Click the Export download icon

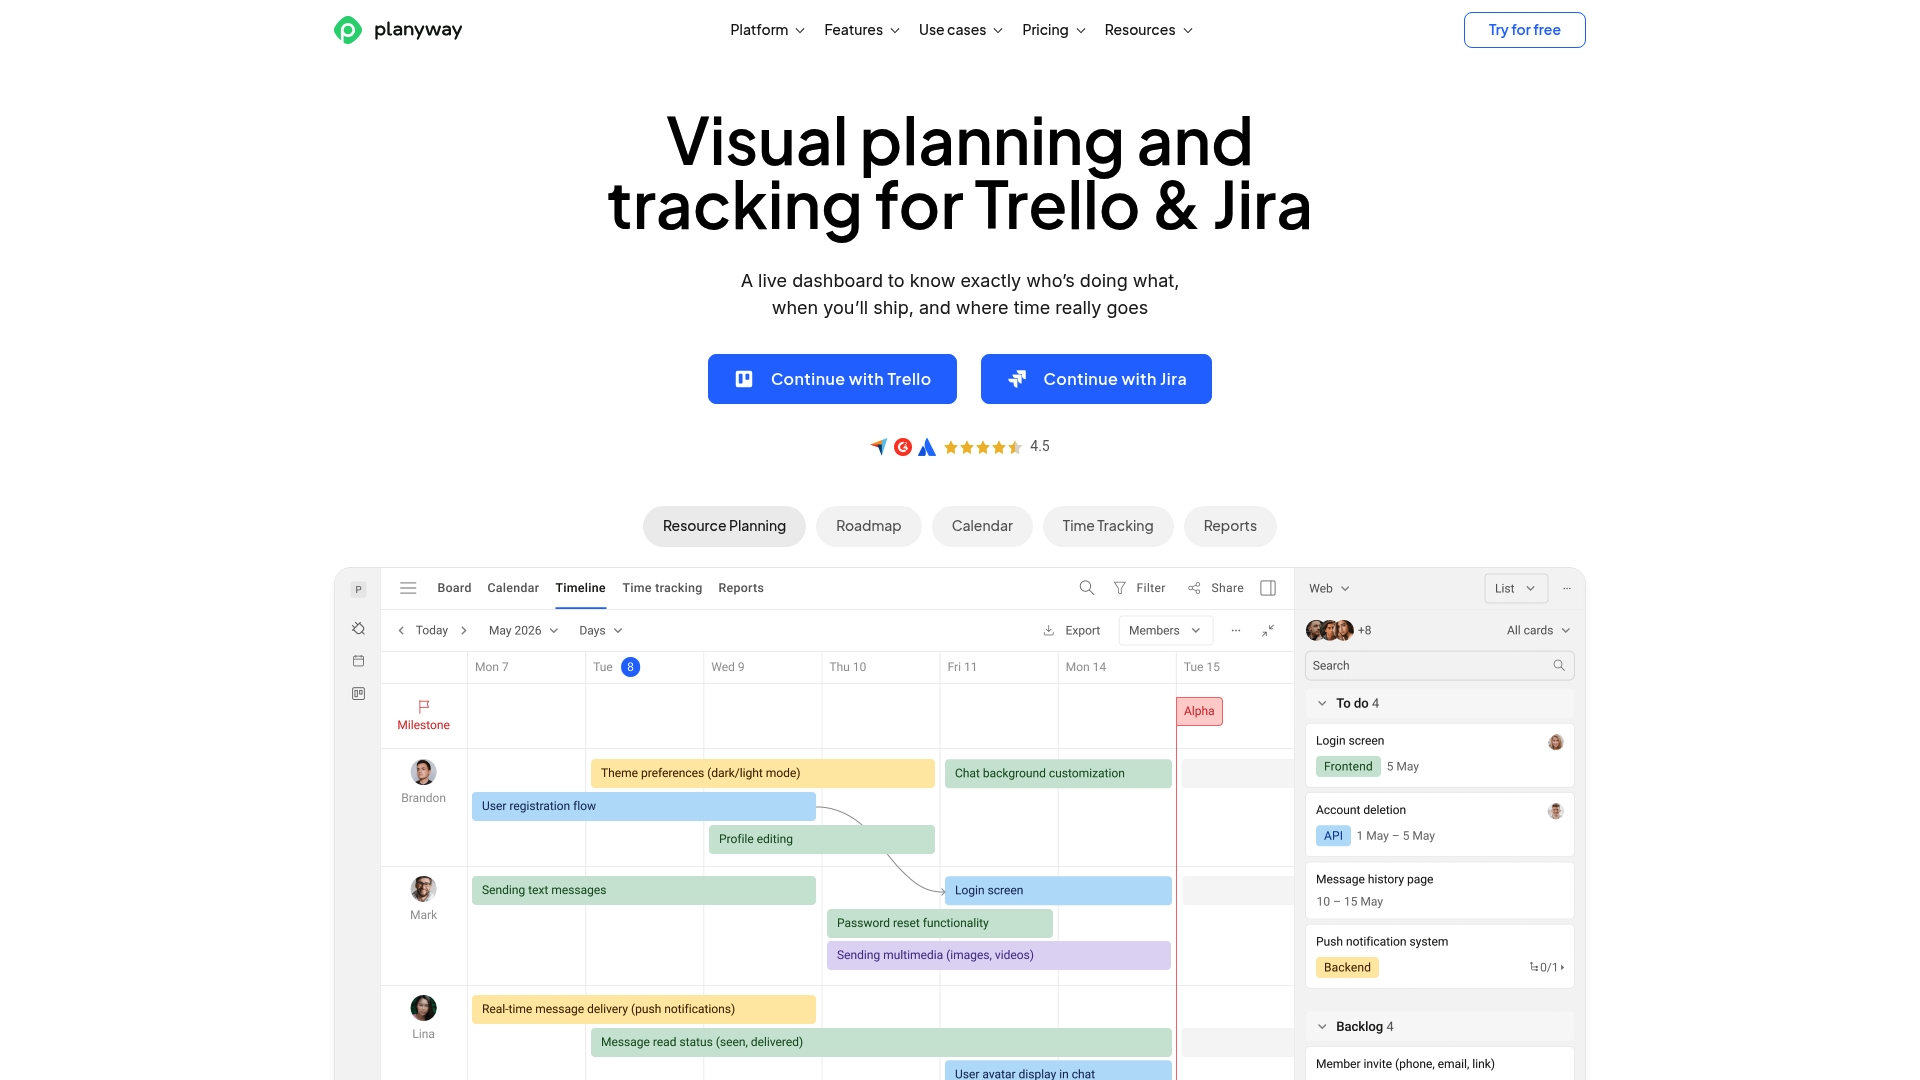point(1049,631)
